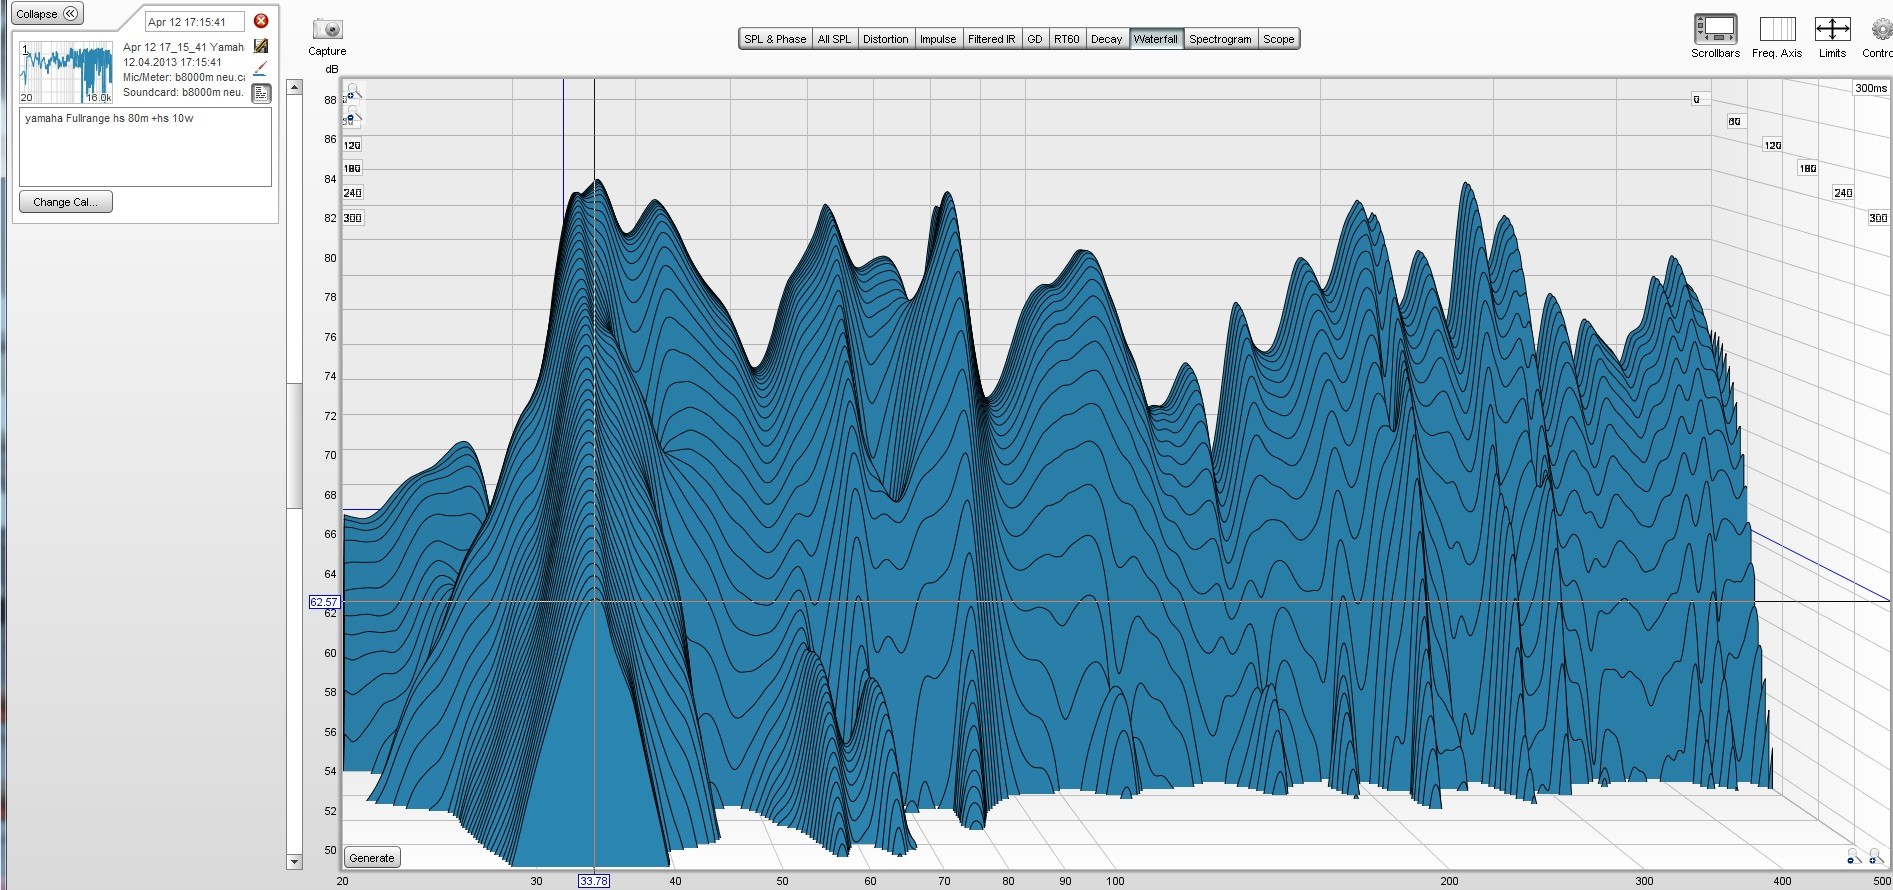Click the 300ms time range label

(1871, 88)
